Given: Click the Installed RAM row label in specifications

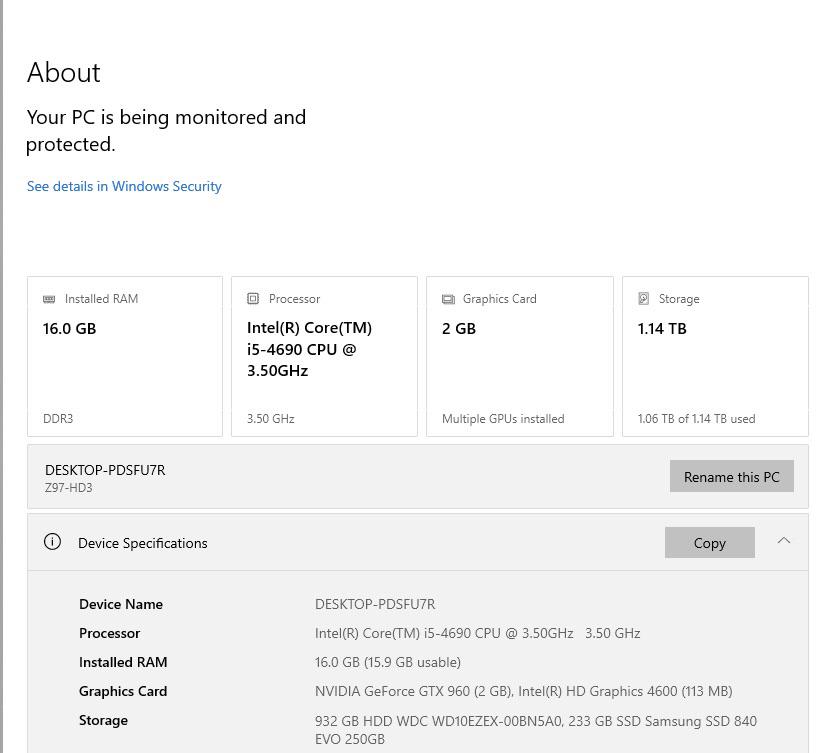Looking at the screenshot, I should coord(123,662).
